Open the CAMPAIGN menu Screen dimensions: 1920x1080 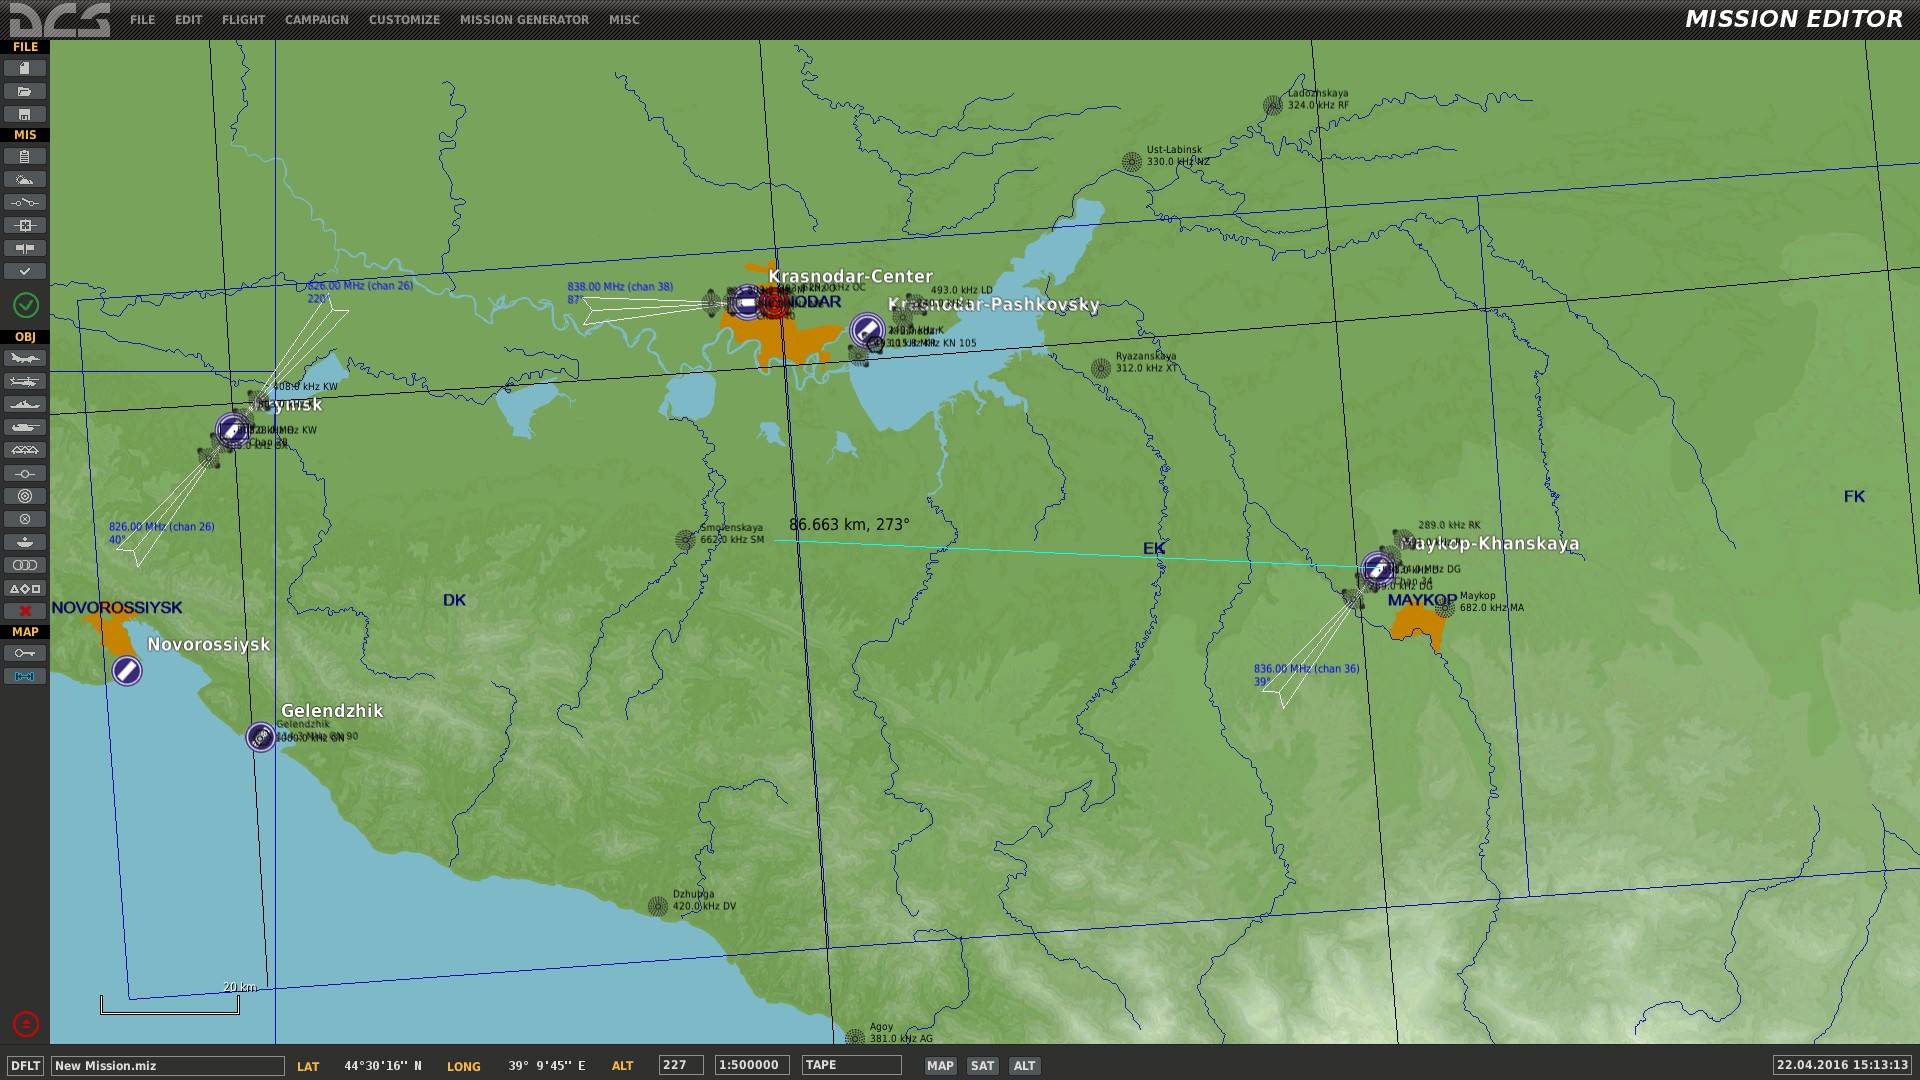[316, 19]
